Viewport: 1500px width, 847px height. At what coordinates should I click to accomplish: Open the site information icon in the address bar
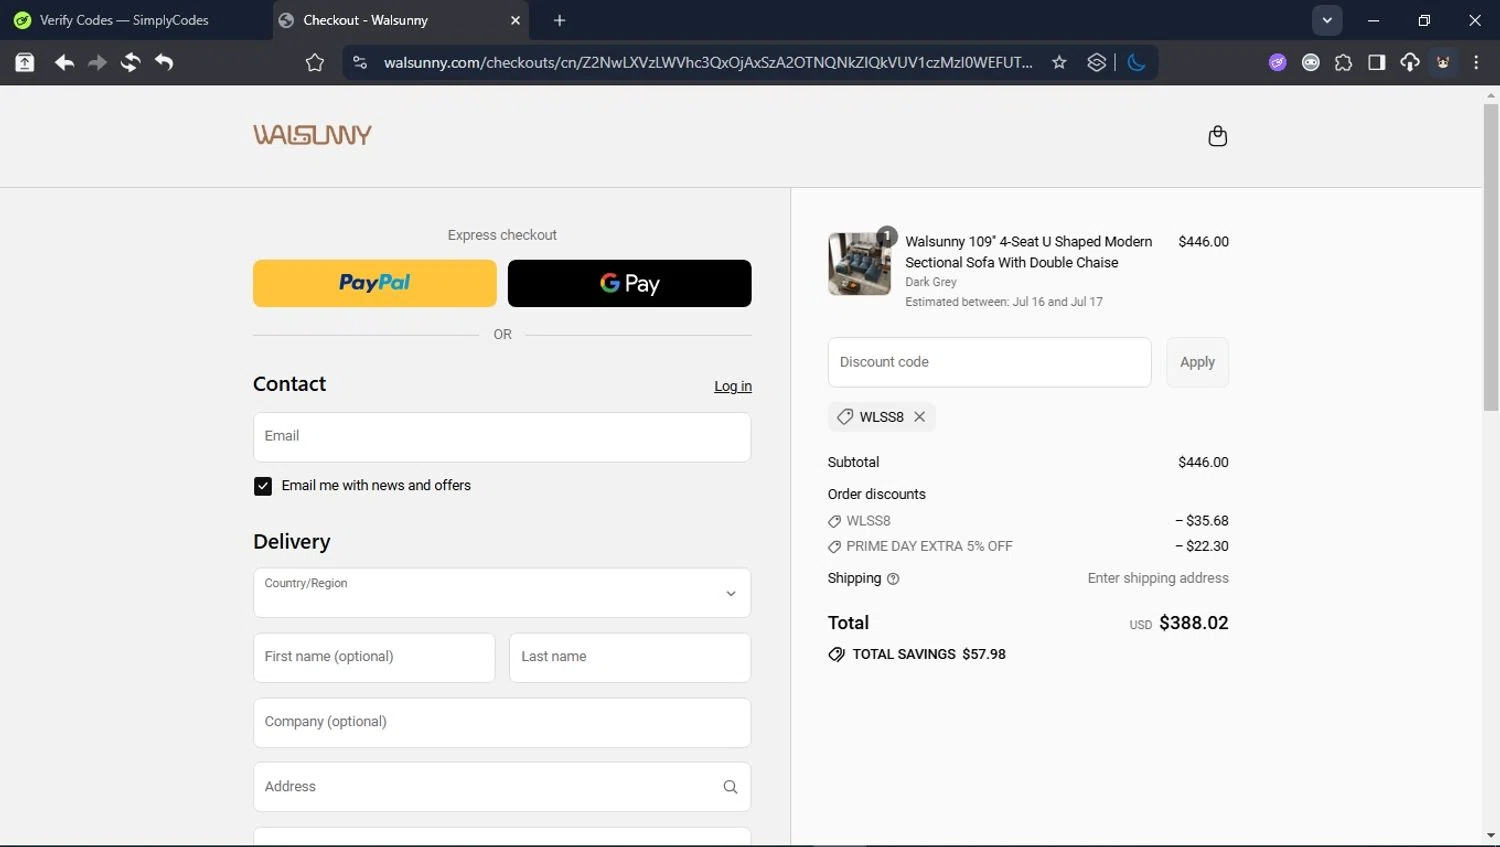click(x=360, y=62)
